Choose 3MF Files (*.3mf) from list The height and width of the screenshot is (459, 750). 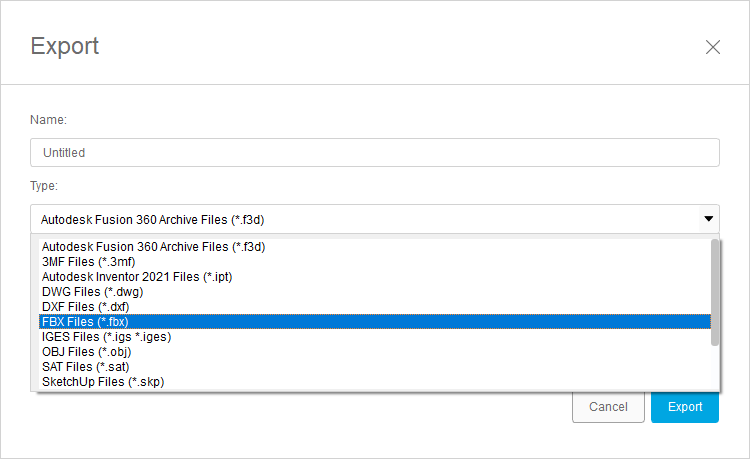point(375,262)
